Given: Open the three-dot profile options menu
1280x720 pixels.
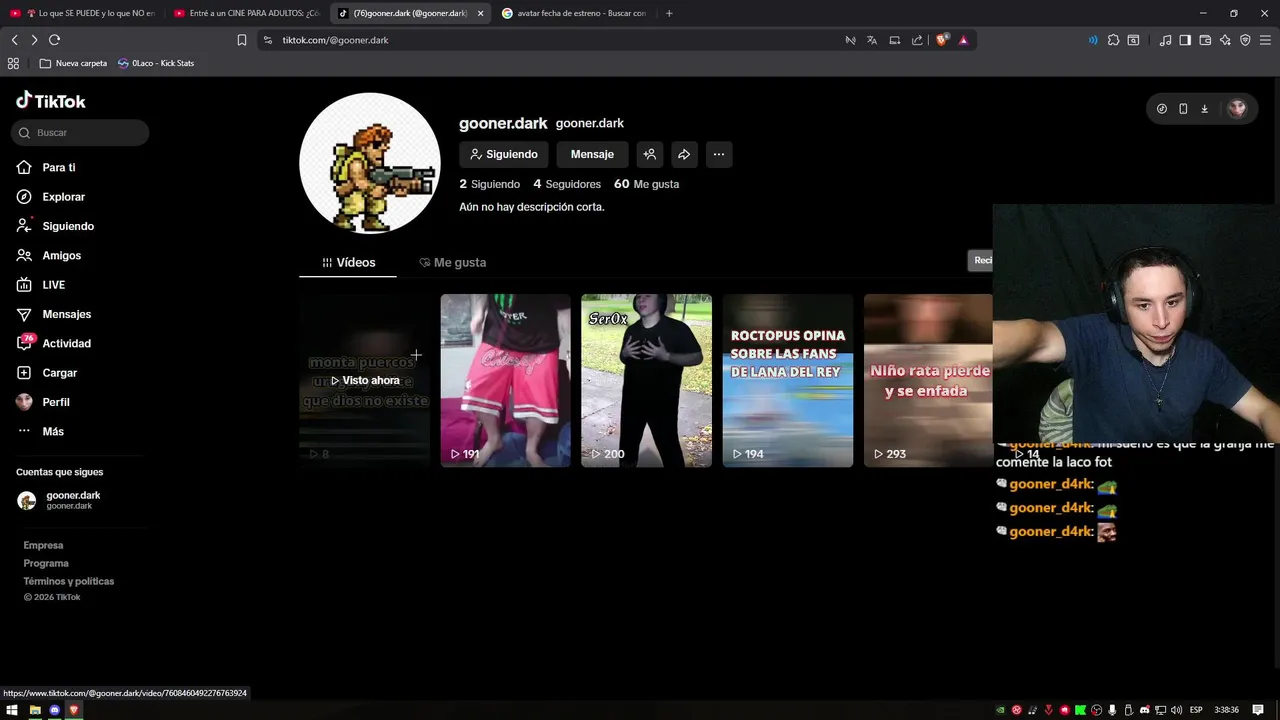Looking at the screenshot, I should click(719, 154).
